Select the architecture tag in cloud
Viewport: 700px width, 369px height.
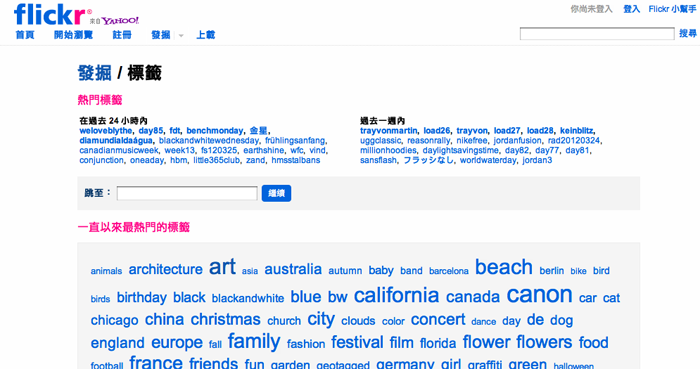click(x=166, y=269)
